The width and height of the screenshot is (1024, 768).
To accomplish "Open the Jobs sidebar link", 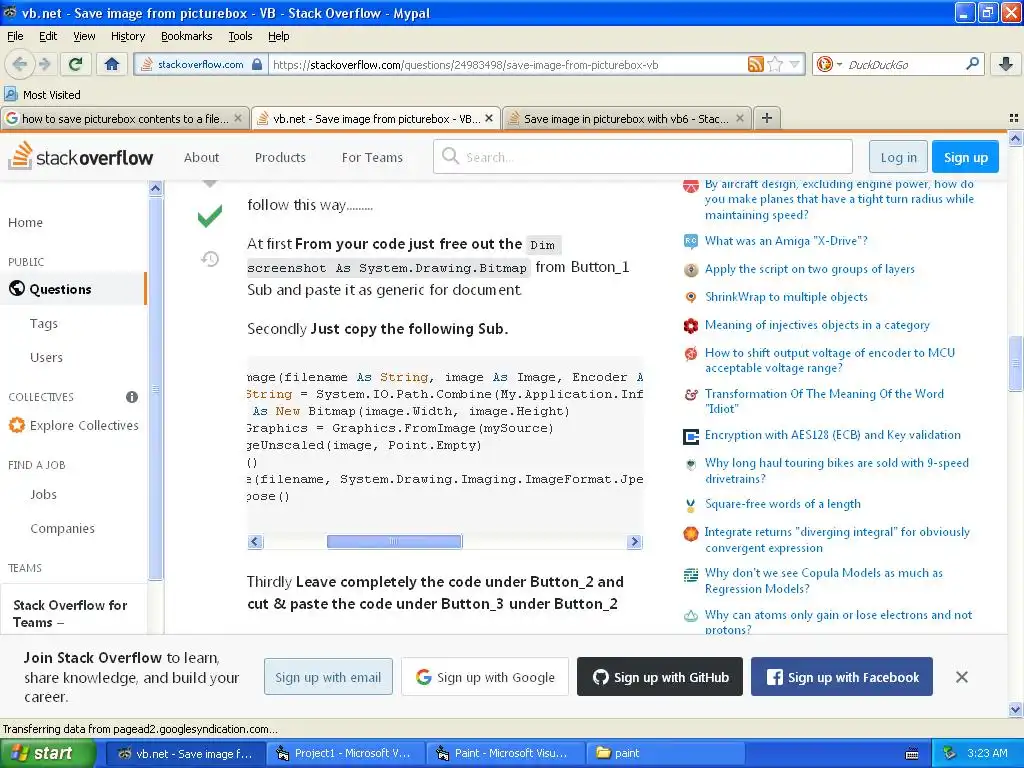I will (x=43, y=494).
